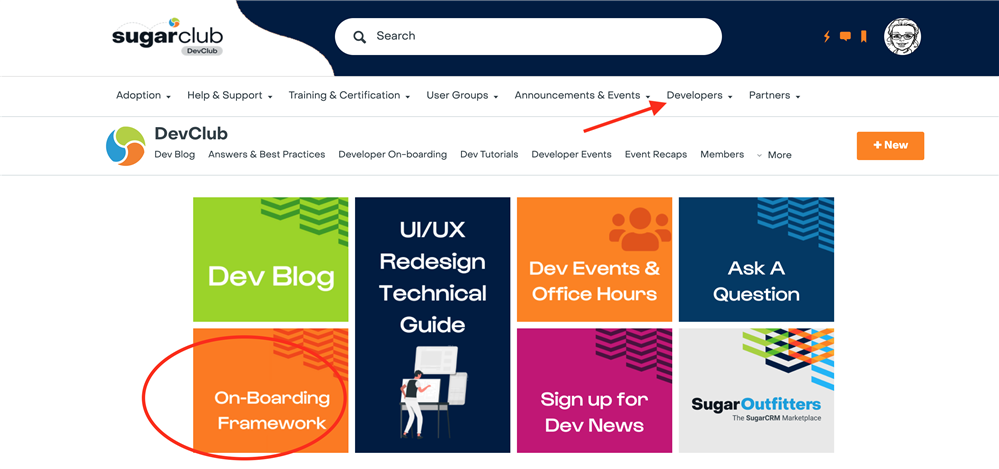Expand the Partners menu
Image resolution: width=999 pixels, height=469 pixels.
pyautogui.click(x=774, y=96)
